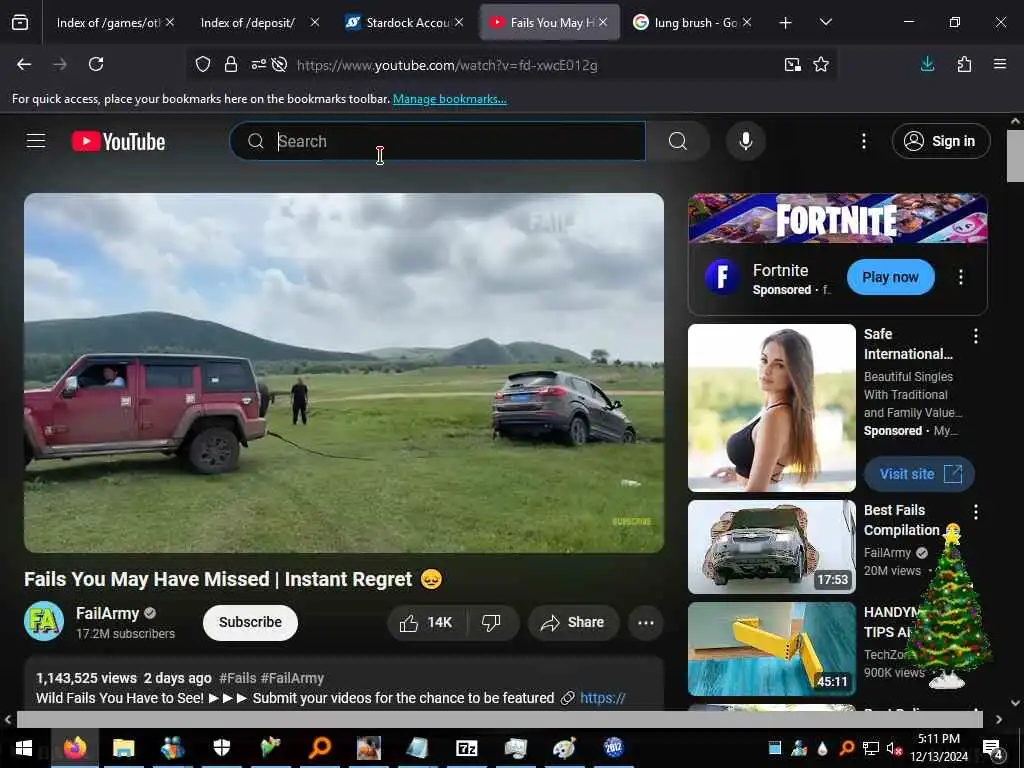Open Fortnite ad options menu

[961, 277]
